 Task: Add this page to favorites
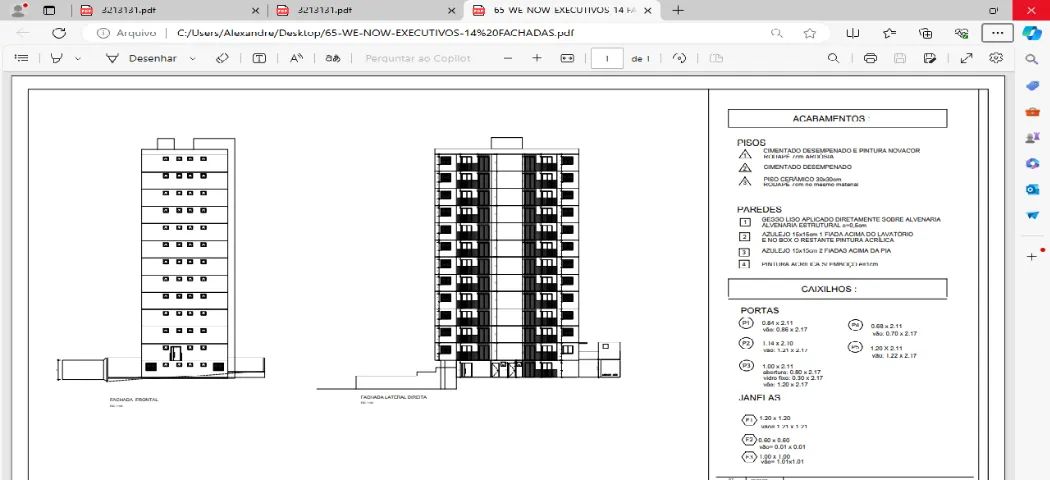[810, 33]
